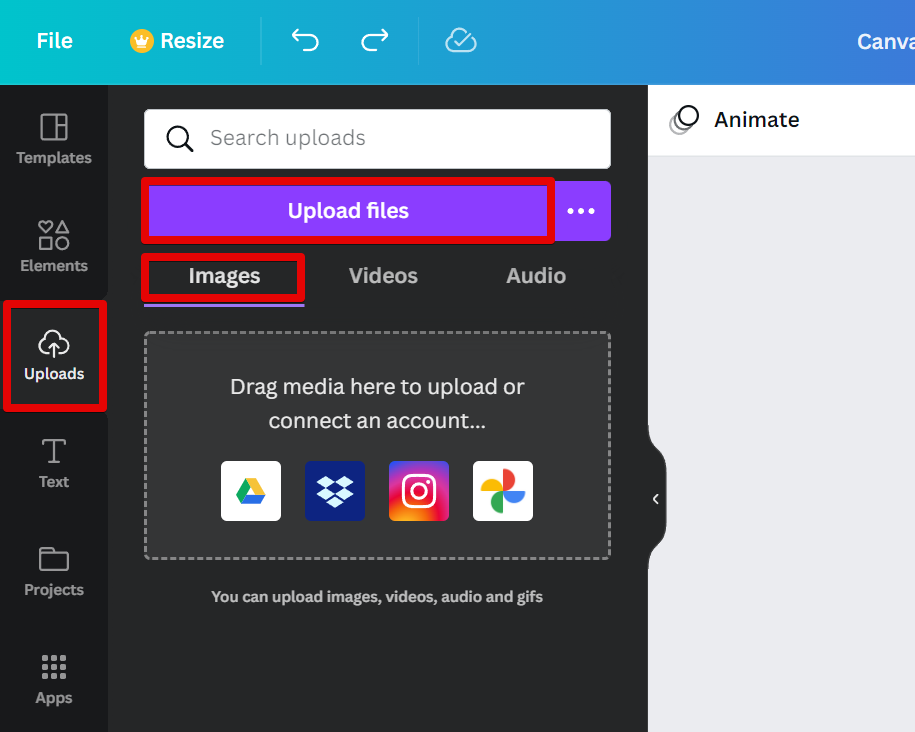Connect Instagram account icon
Image resolution: width=915 pixels, height=732 pixels.
419,491
